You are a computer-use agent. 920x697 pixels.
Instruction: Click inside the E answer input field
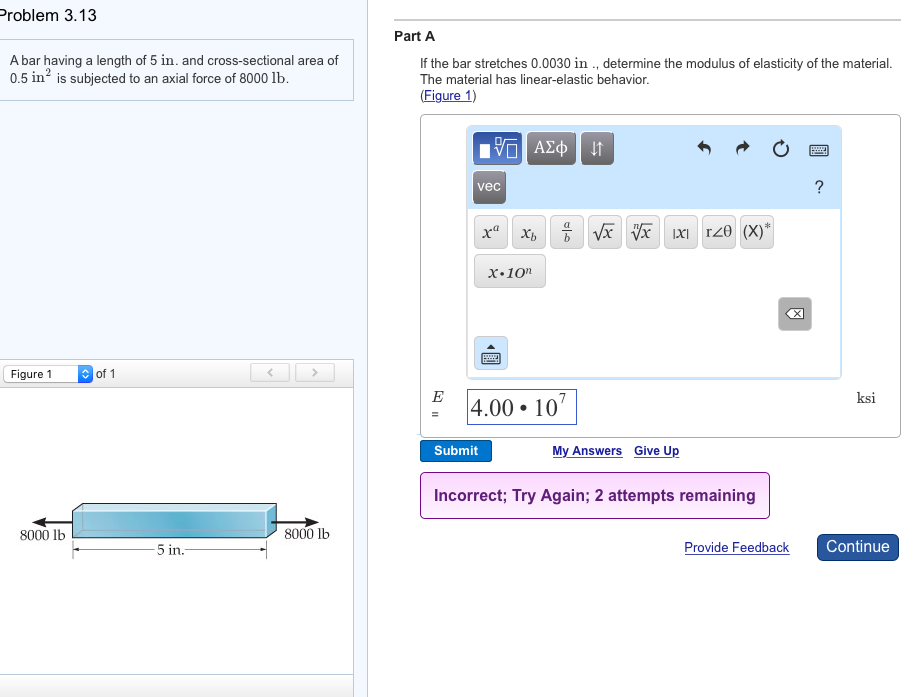pyautogui.click(x=520, y=406)
